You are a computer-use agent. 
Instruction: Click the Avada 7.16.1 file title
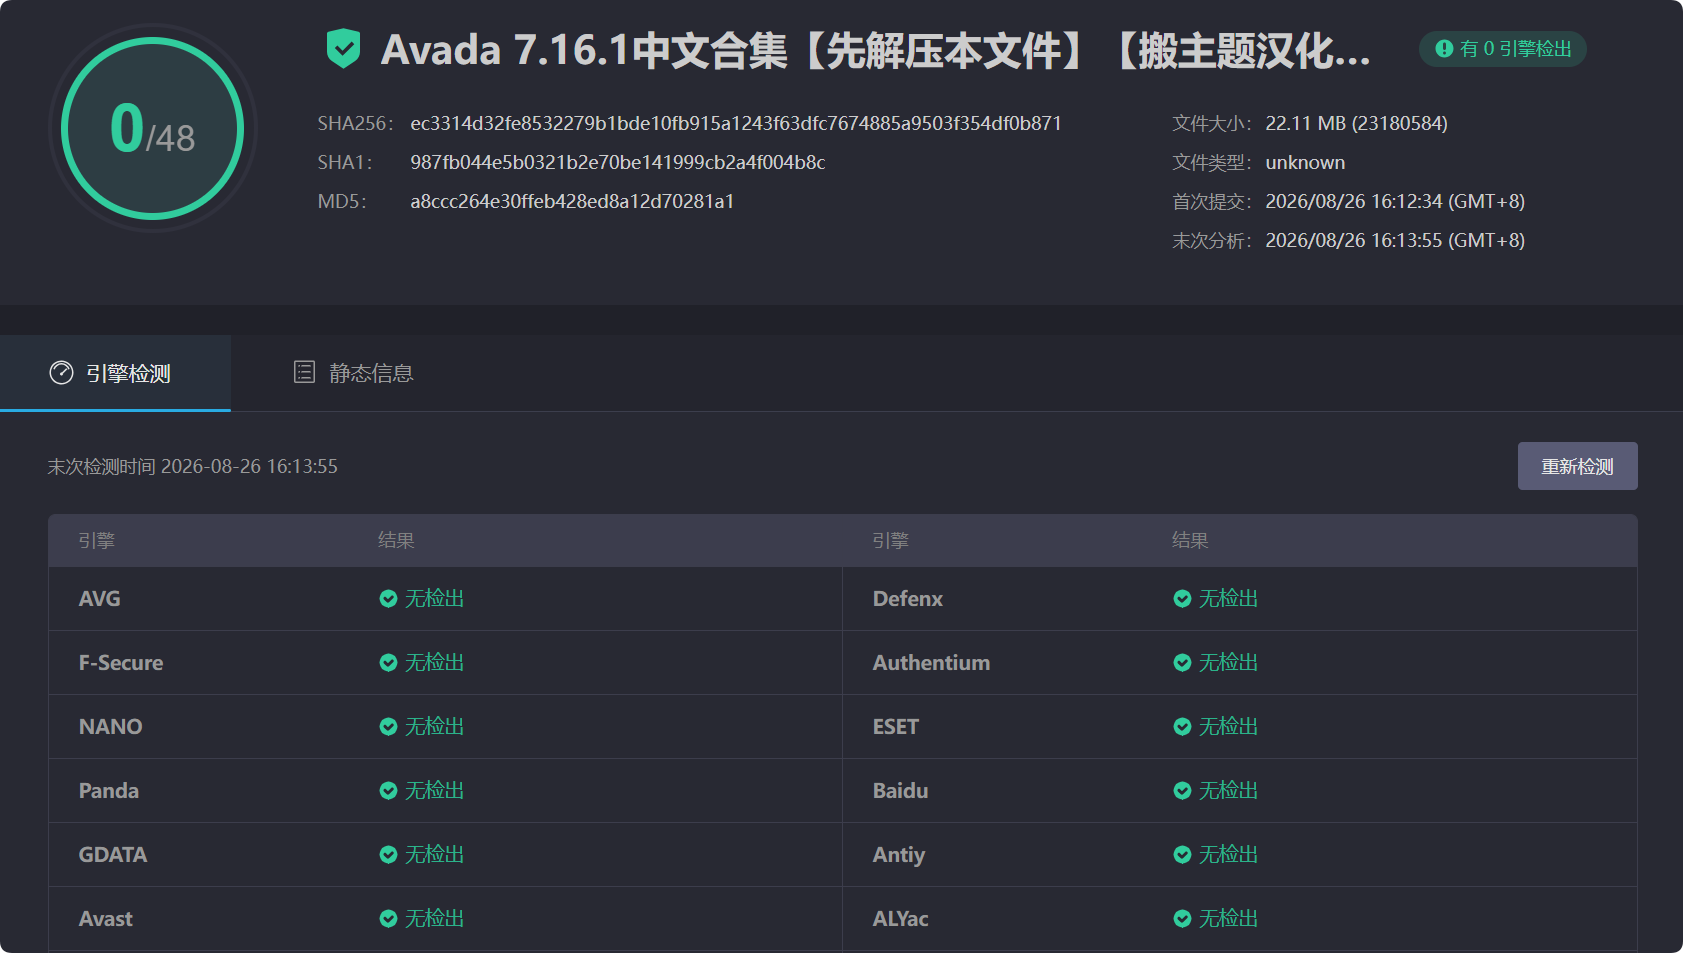tap(875, 50)
